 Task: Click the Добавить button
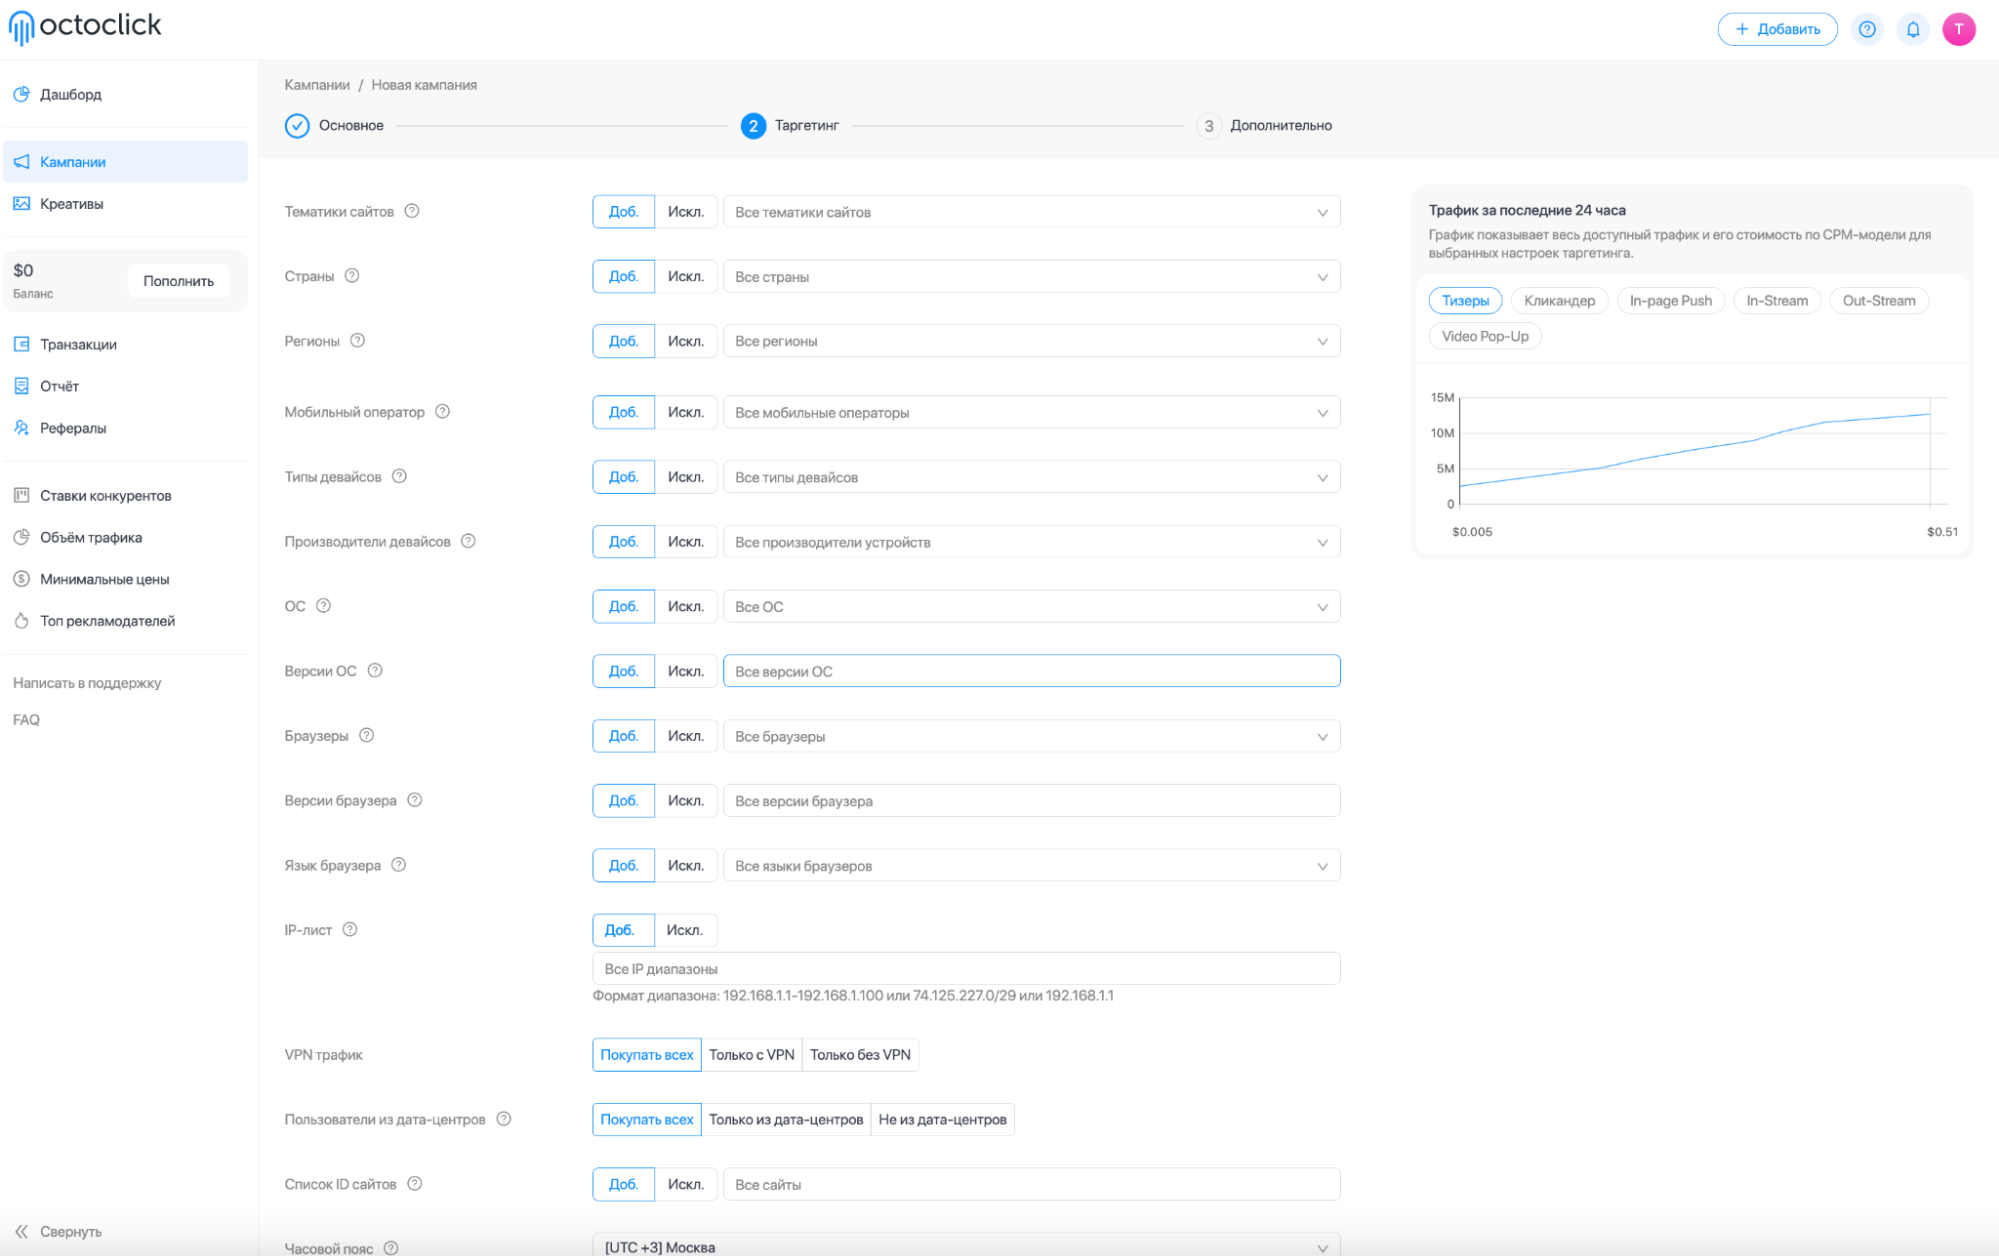tap(1777, 29)
